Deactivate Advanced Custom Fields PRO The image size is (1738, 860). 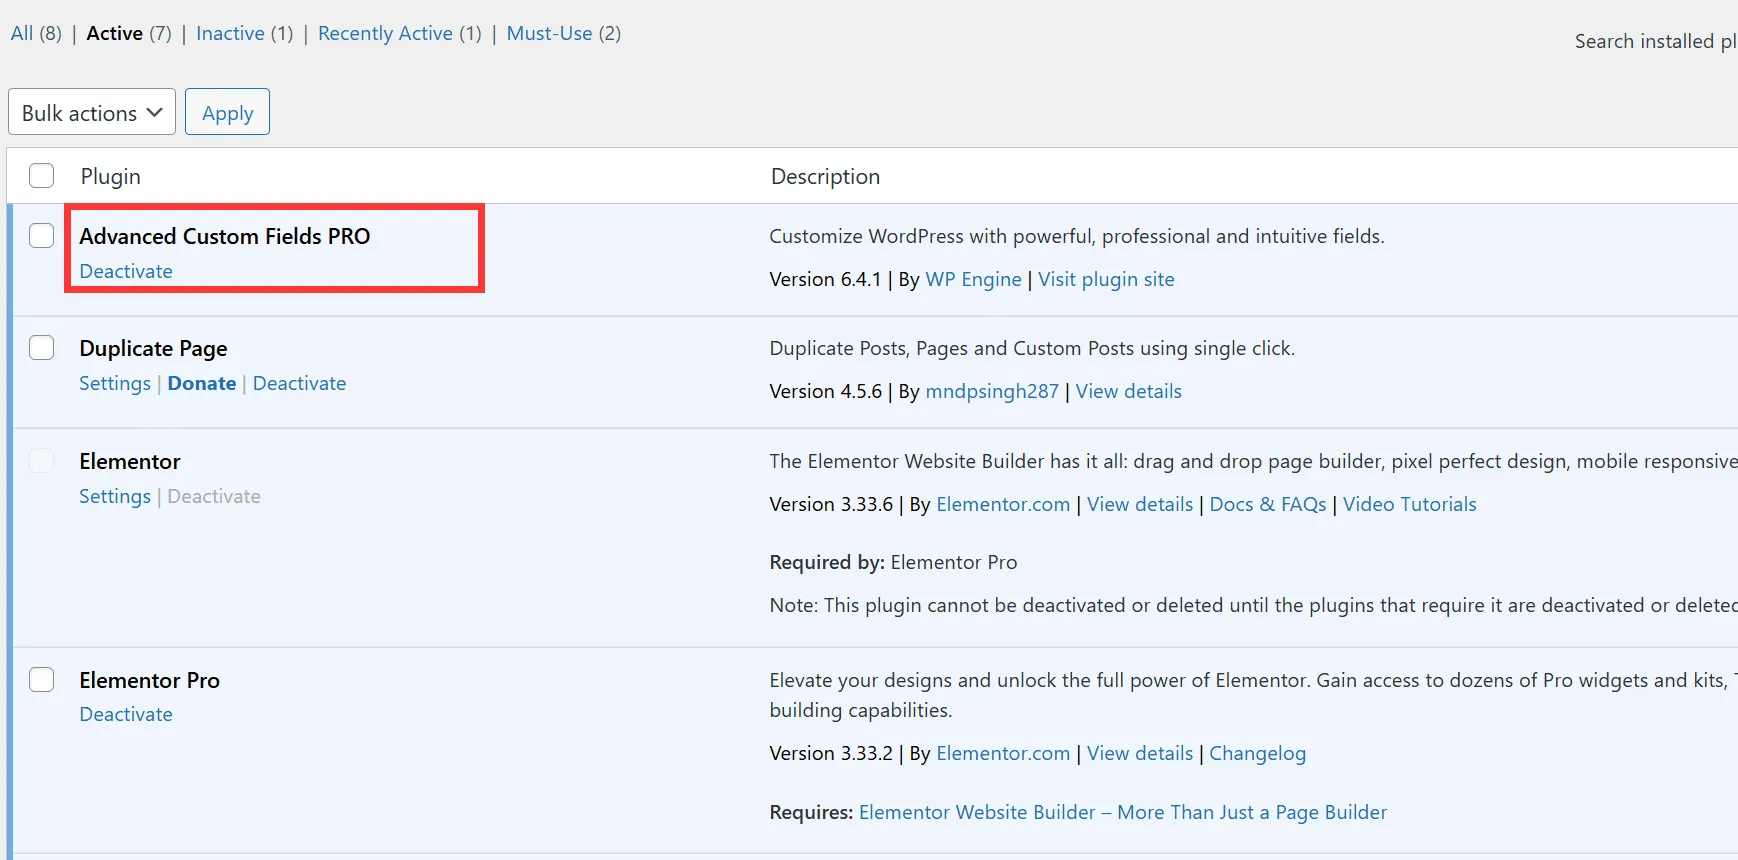126,271
